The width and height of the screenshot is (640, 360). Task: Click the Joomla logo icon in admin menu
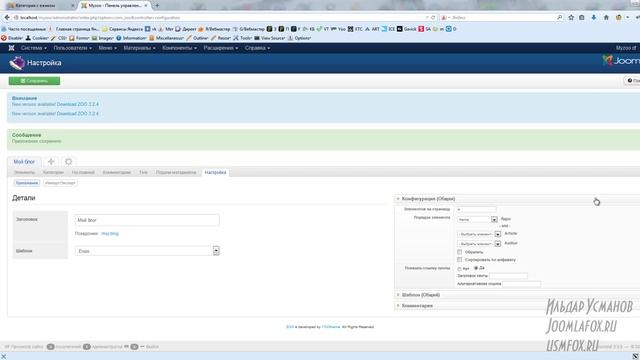tap(11, 48)
